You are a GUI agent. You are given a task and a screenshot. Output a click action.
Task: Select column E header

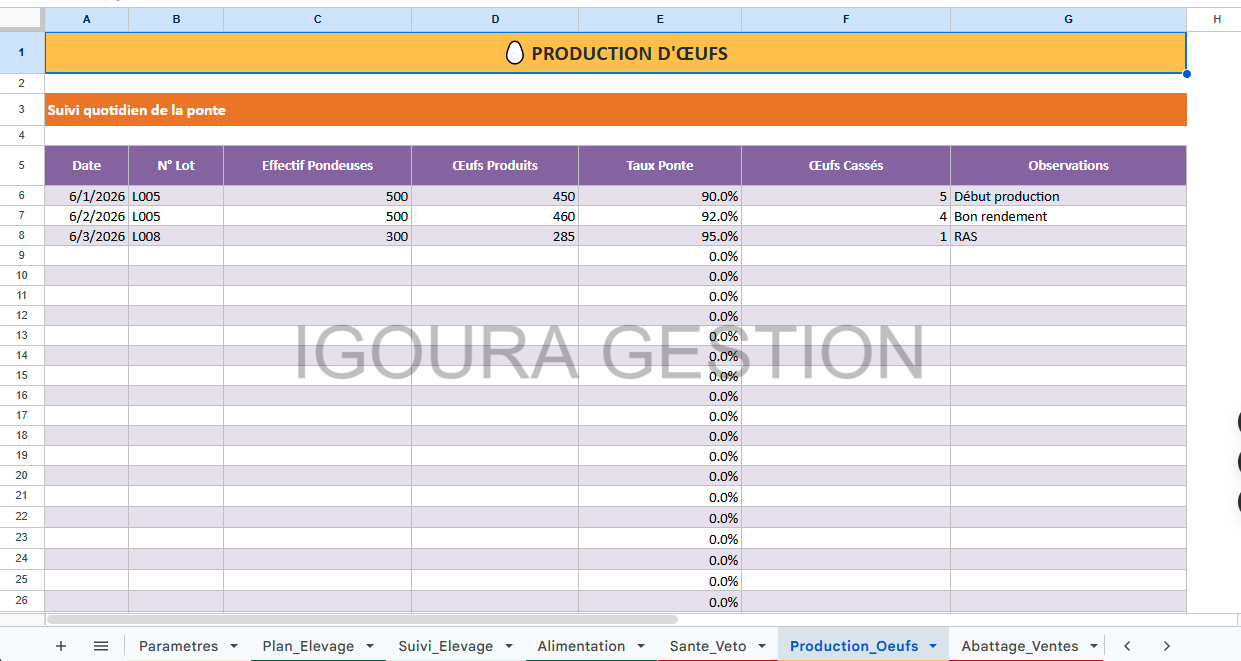point(660,19)
